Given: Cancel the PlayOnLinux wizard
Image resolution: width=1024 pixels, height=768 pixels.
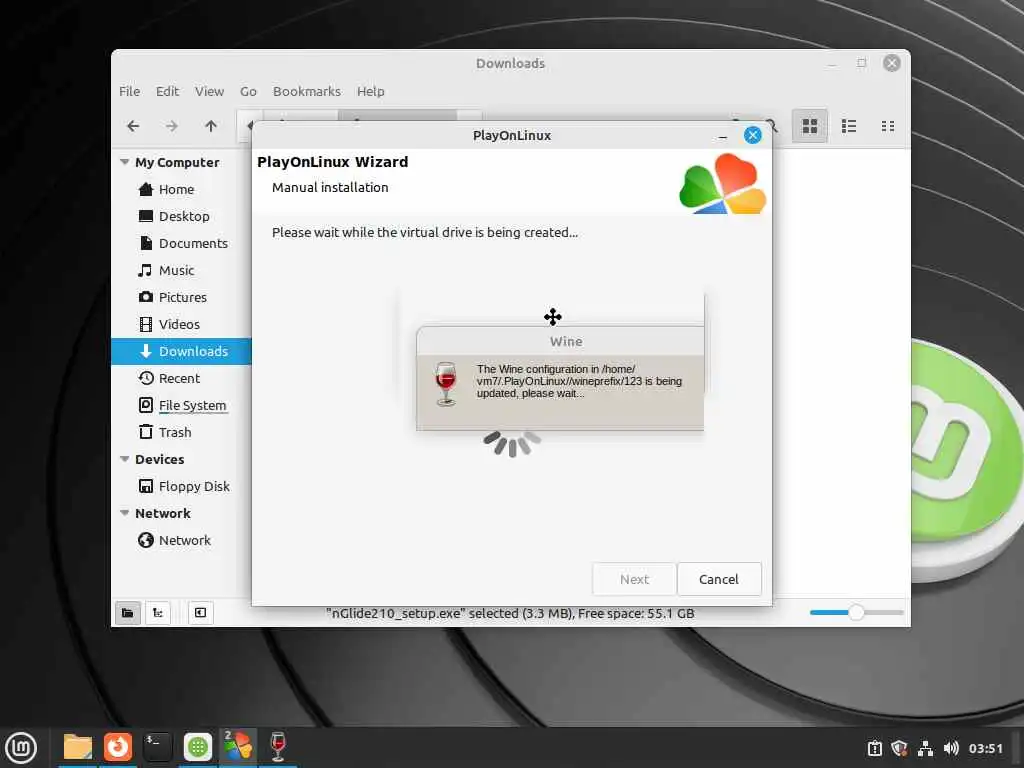Looking at the screenshot, I should click(x=719, y=579).
